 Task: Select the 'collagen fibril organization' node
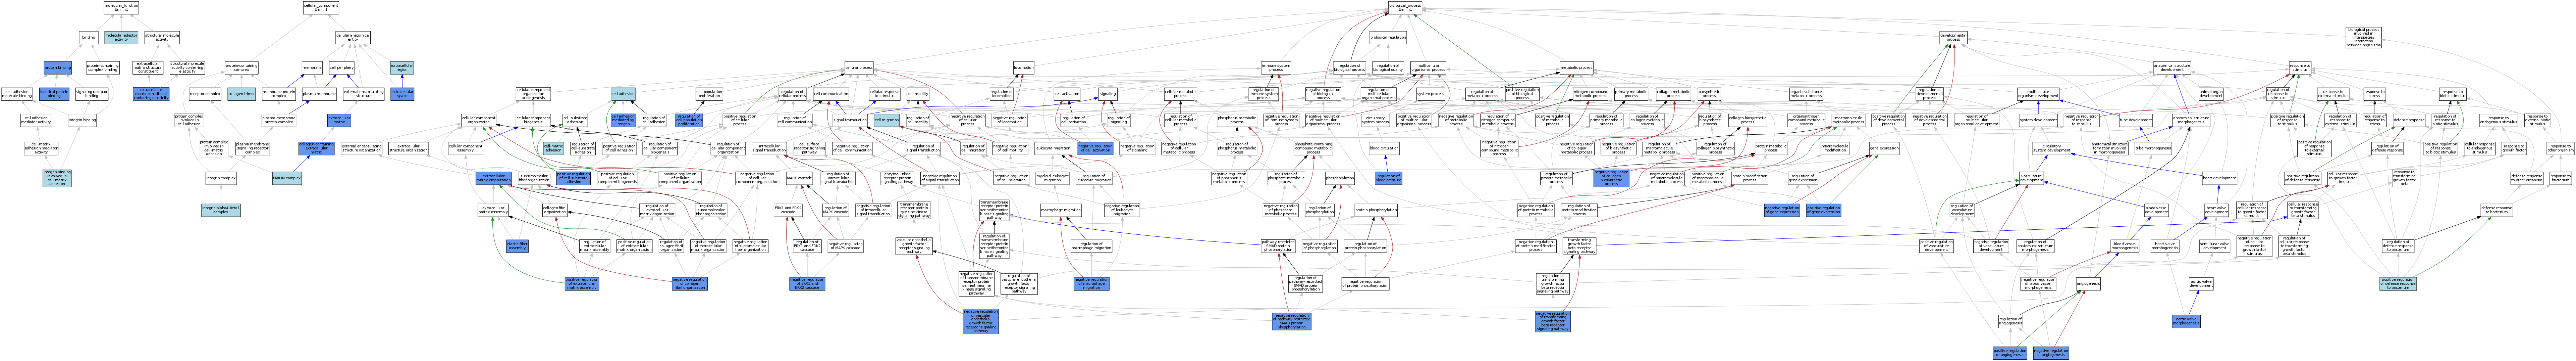[555, 210]
